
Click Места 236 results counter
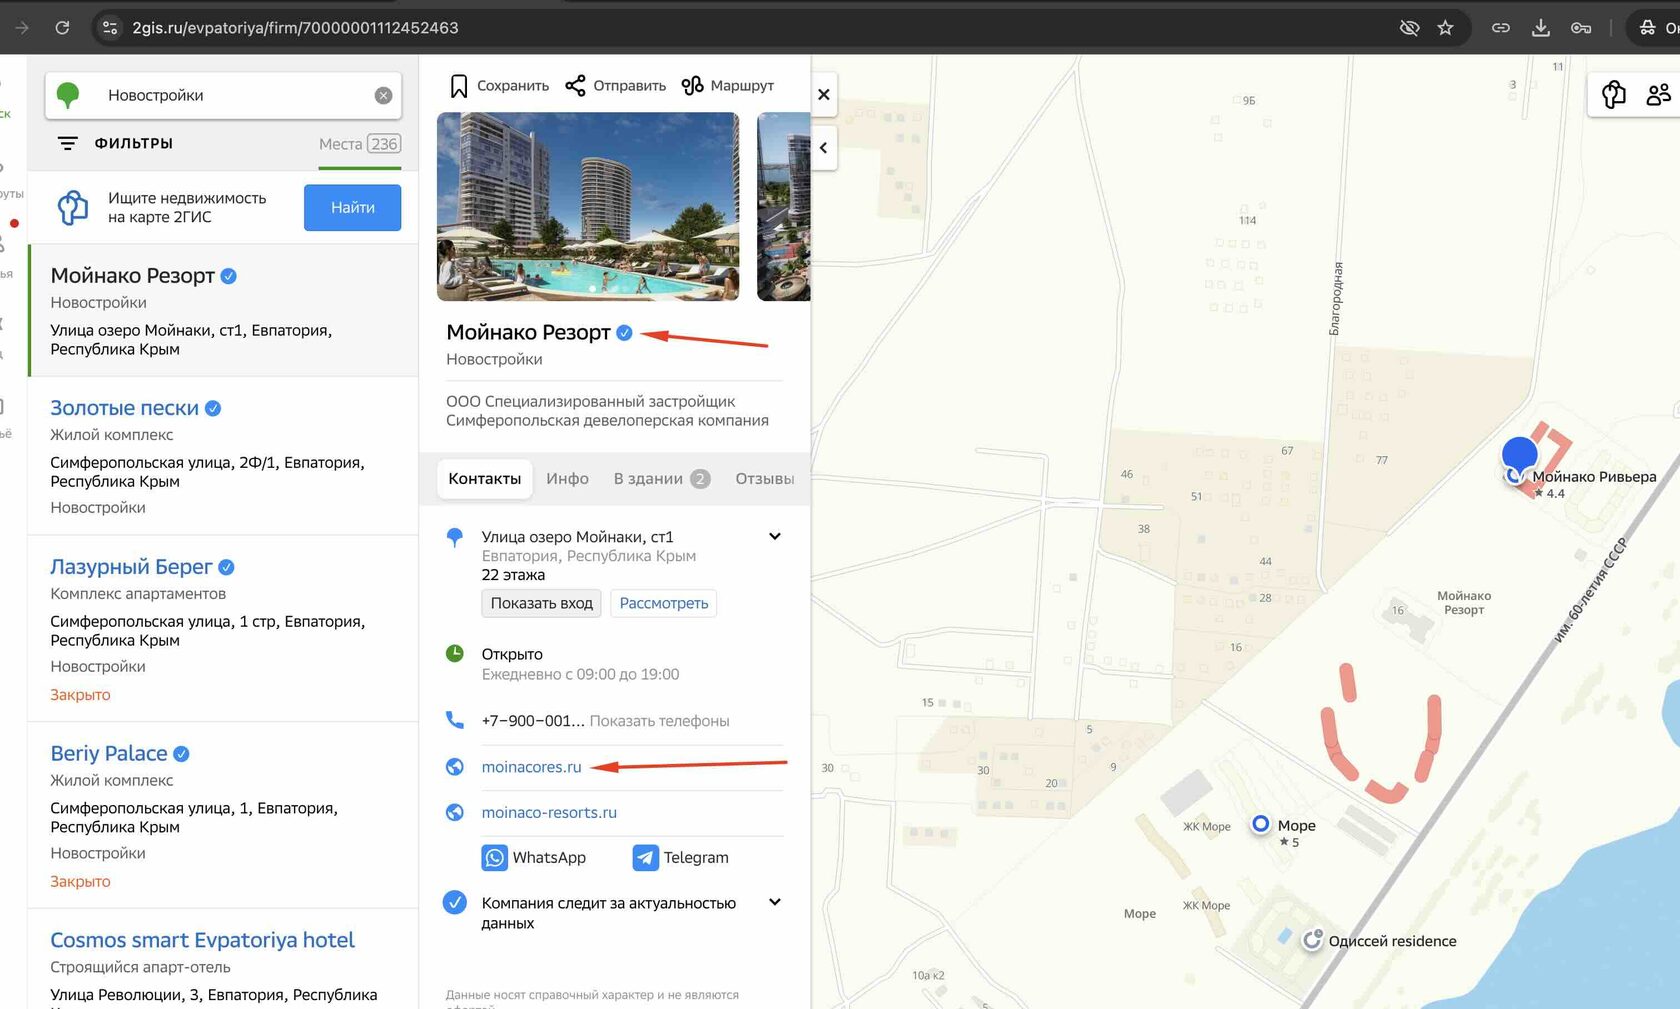[360, 144]
